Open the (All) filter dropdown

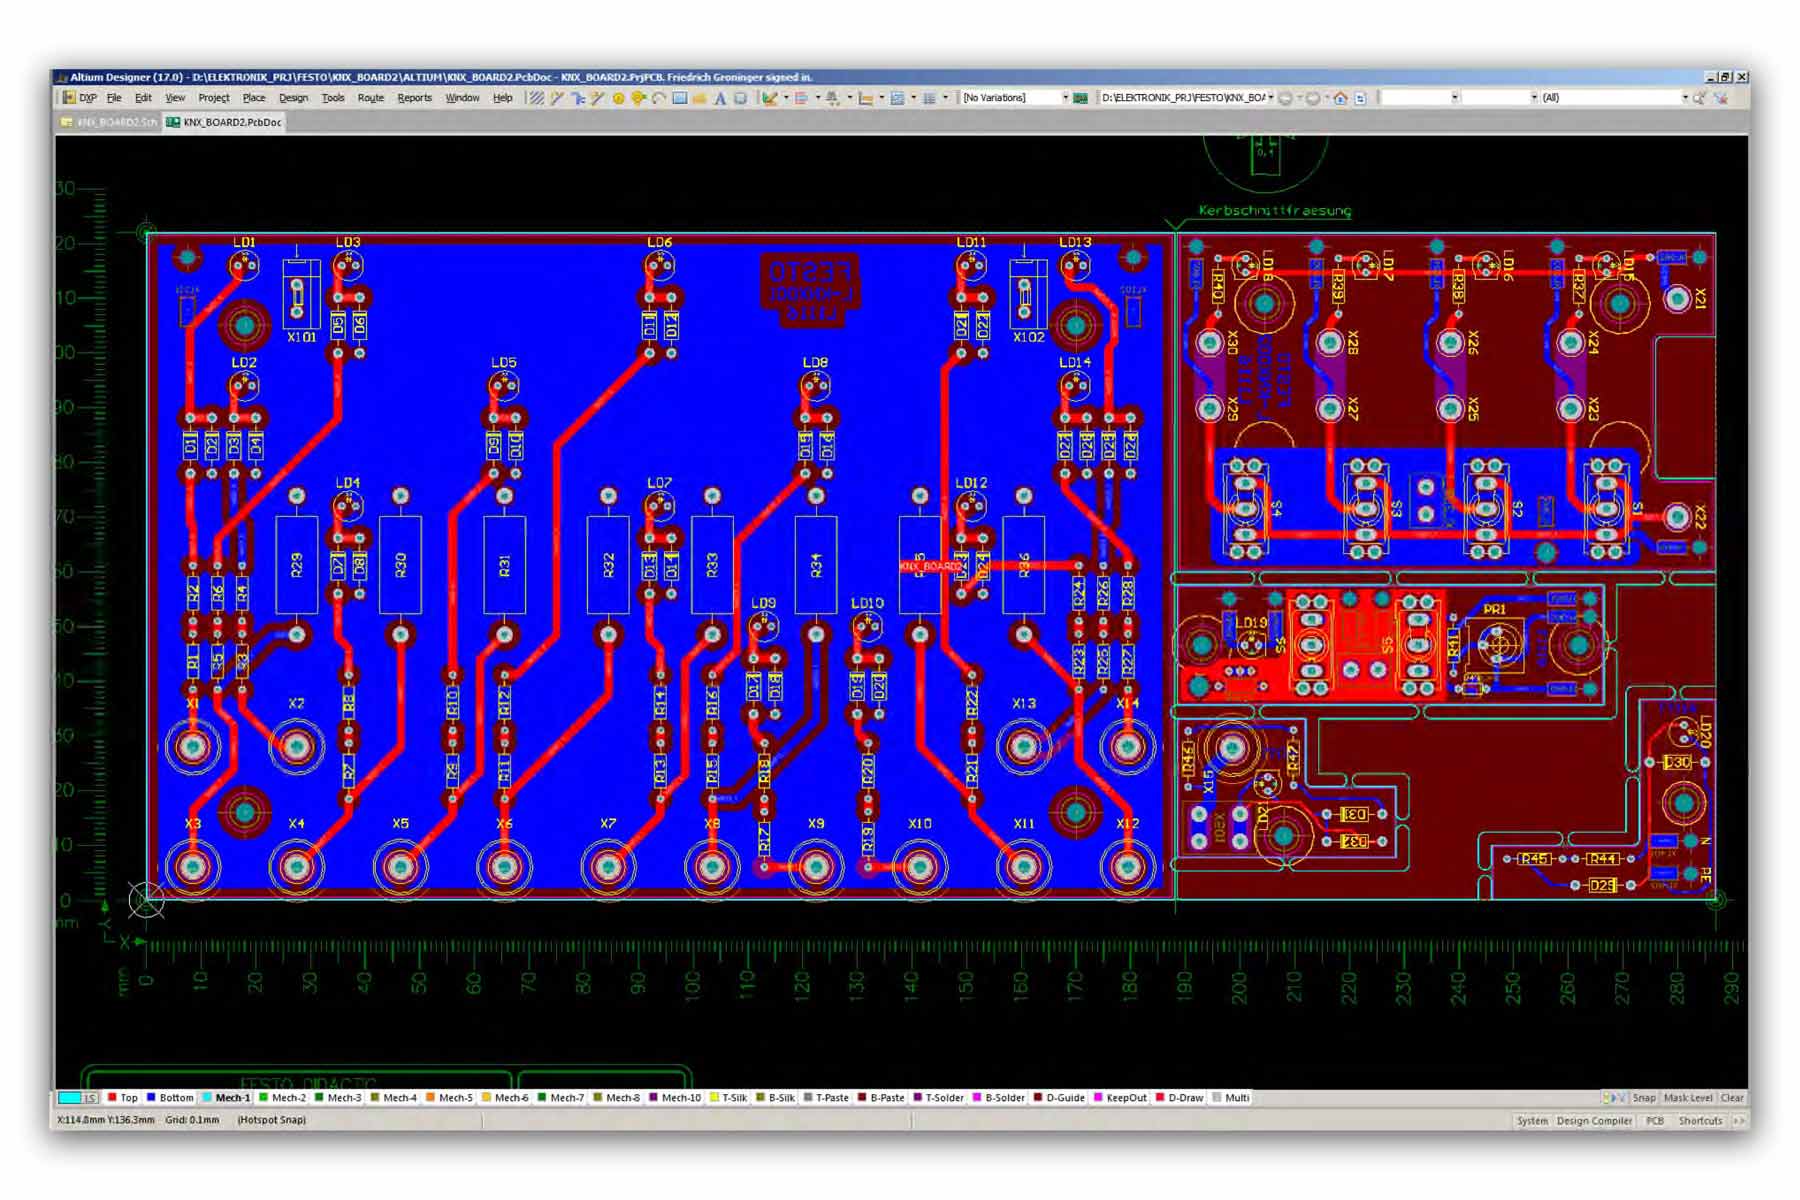coord(1613,98)
